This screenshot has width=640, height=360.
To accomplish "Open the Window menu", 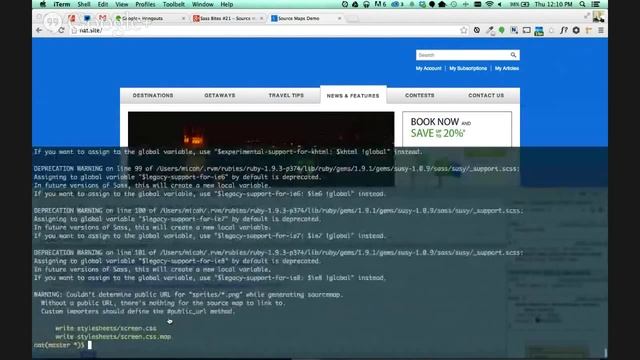I will click(202, 4).
